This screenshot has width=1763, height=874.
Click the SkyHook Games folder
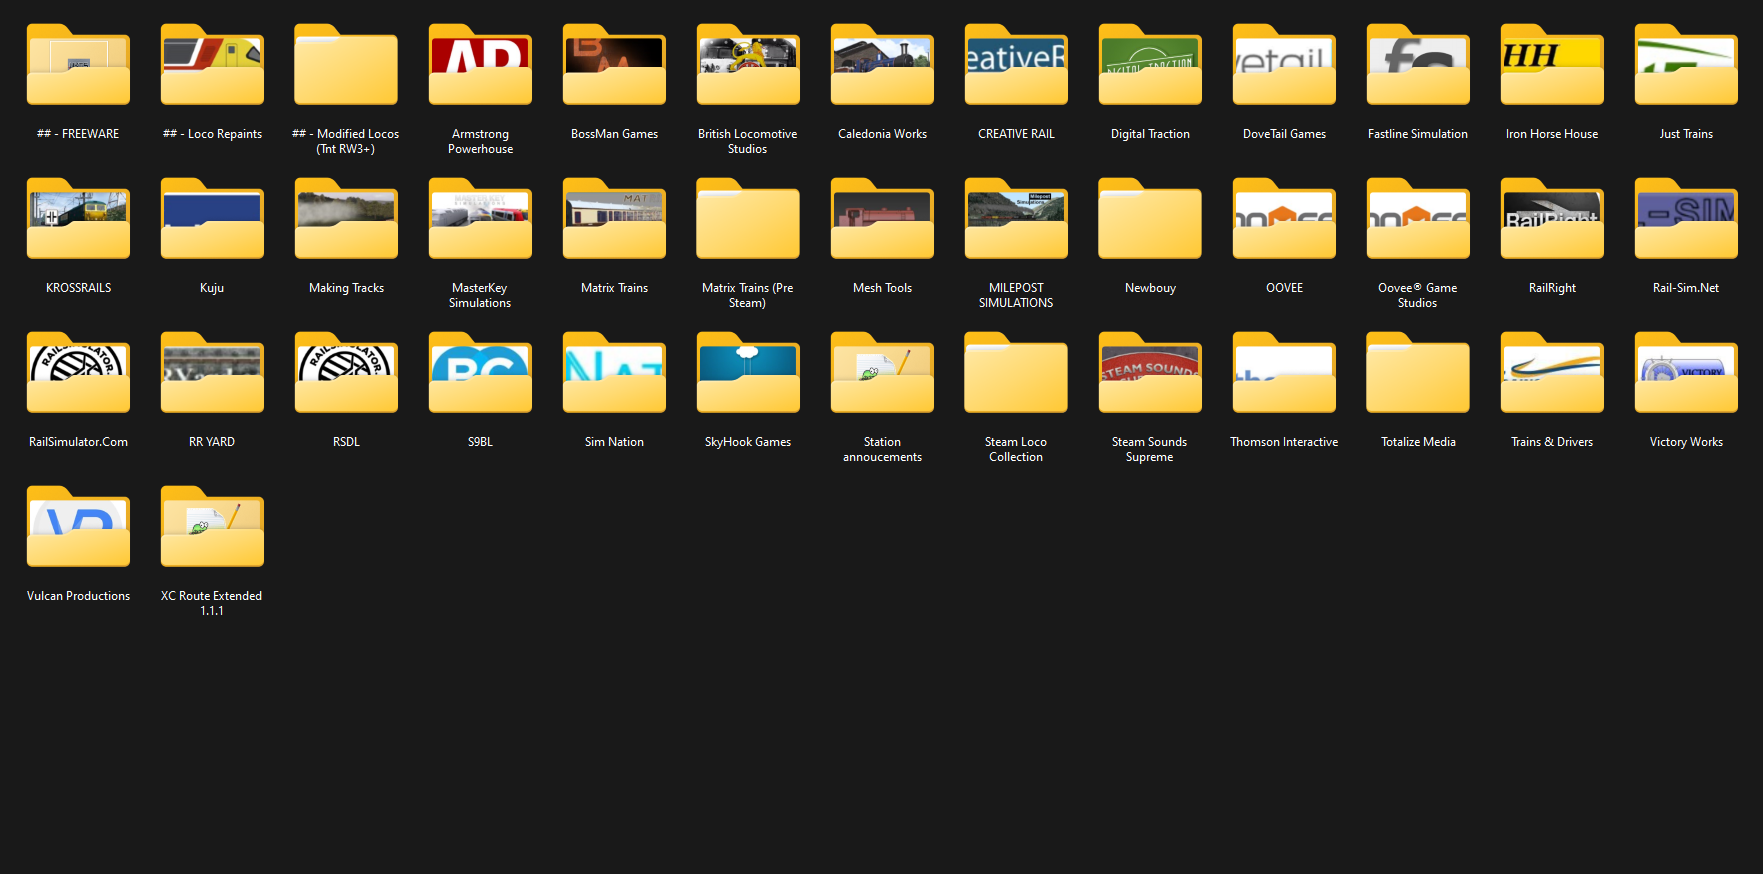pos(748,374)
